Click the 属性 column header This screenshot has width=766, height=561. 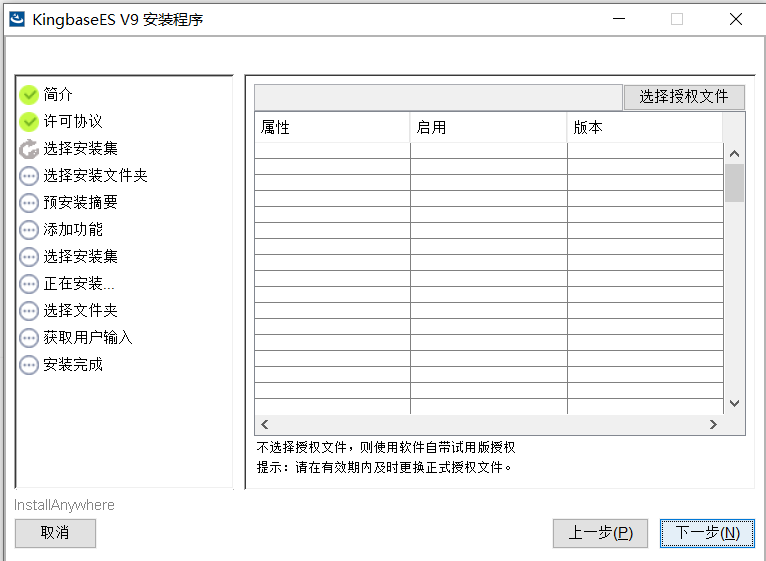(x=331, y=128)
